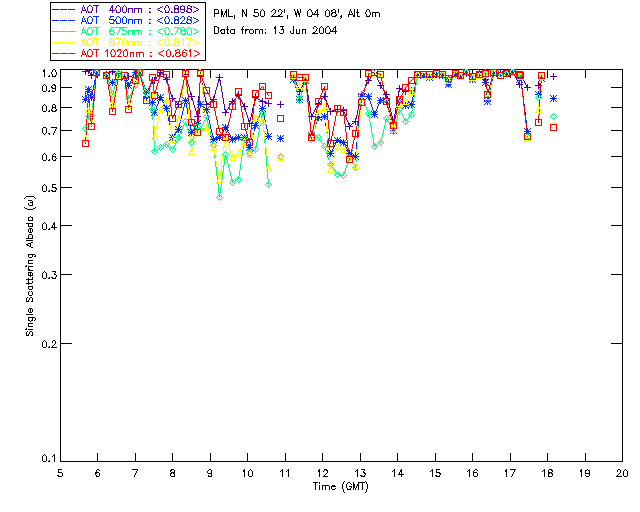The image size is (640, 512).
Task: Click the x-axis tick label 20
Action: click(622, 473)
